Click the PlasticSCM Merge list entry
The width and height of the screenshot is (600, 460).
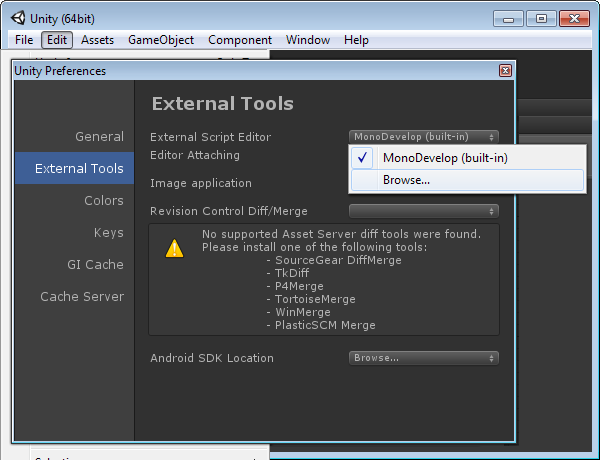click(325, 325)
